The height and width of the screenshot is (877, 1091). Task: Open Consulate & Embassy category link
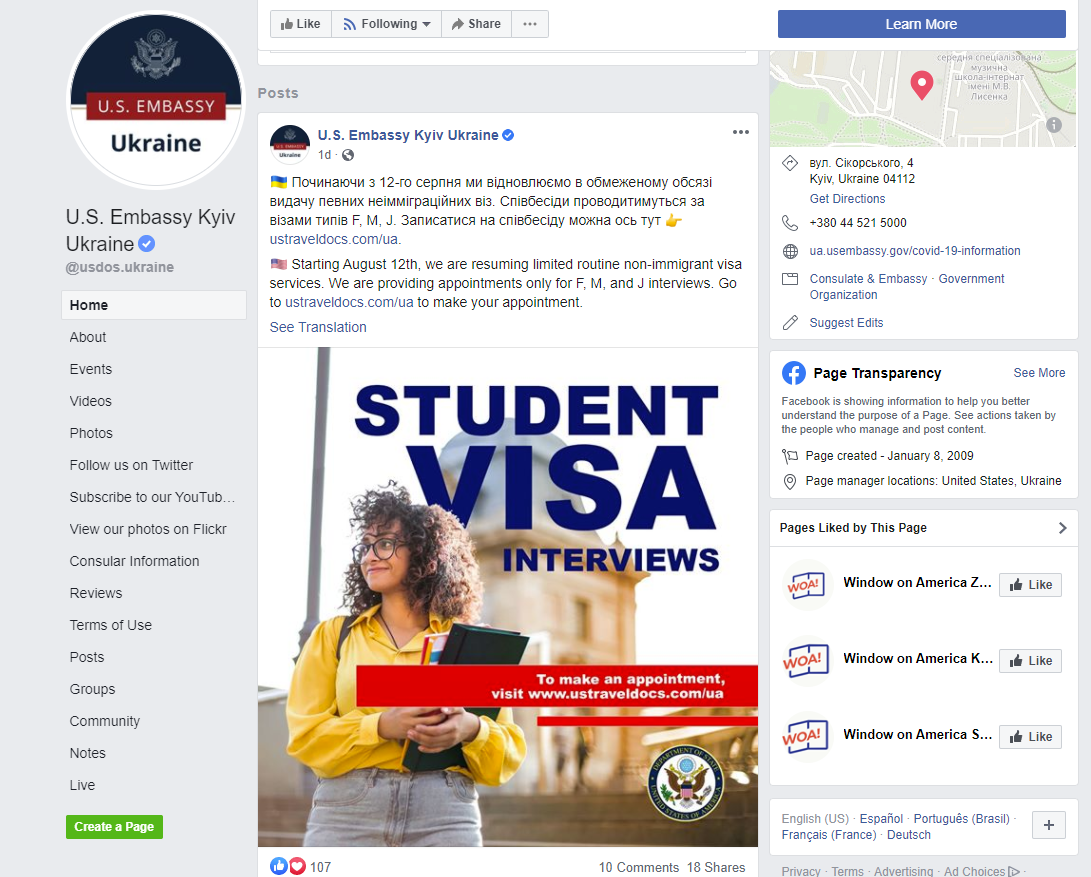[x=868, y=278]
